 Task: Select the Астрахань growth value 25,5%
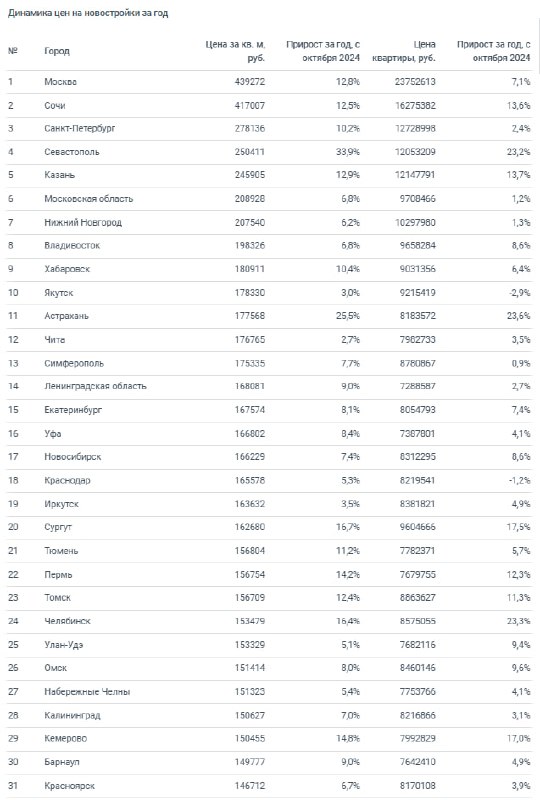348,316
